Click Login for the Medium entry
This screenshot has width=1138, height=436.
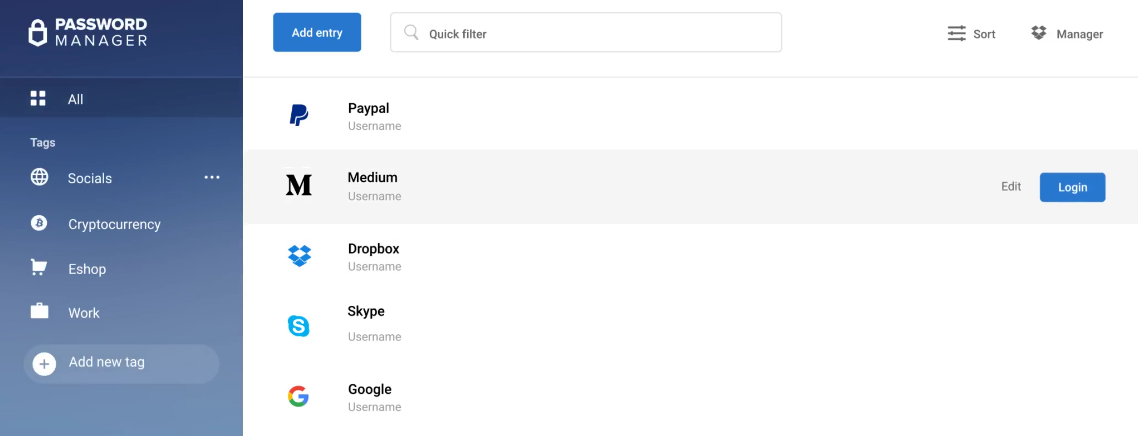[x=1072, y=187]
